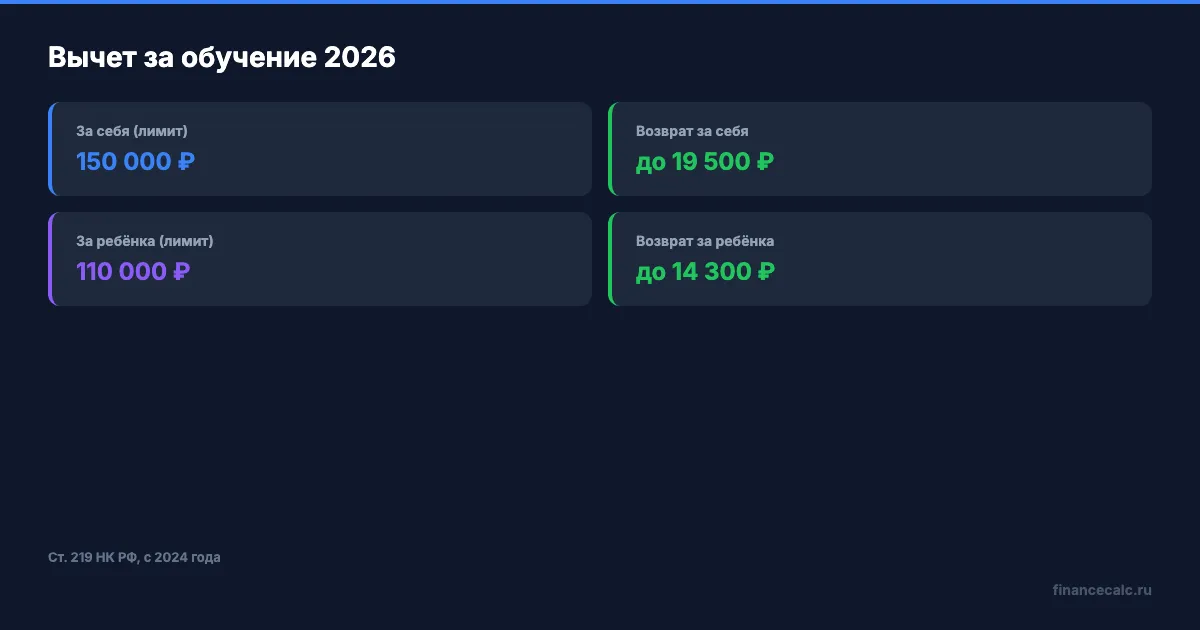Click the green left accent of "Возврат за себя" card
1200x630 pixels.
610,149
